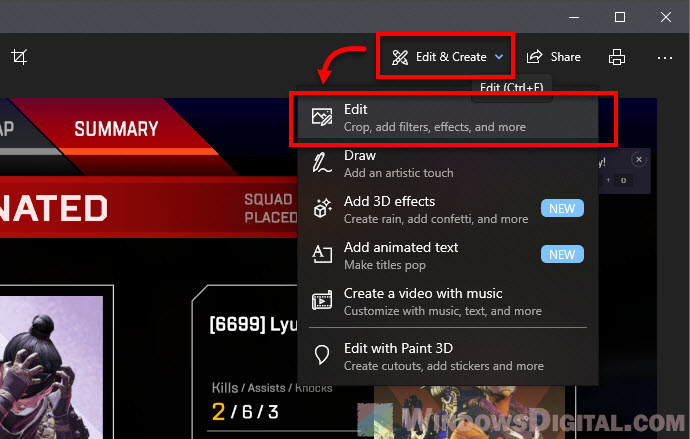Screen dimensions: 690x439
Task: Click the "[6699] Lyu" player name
Action: tap(253, 325)
